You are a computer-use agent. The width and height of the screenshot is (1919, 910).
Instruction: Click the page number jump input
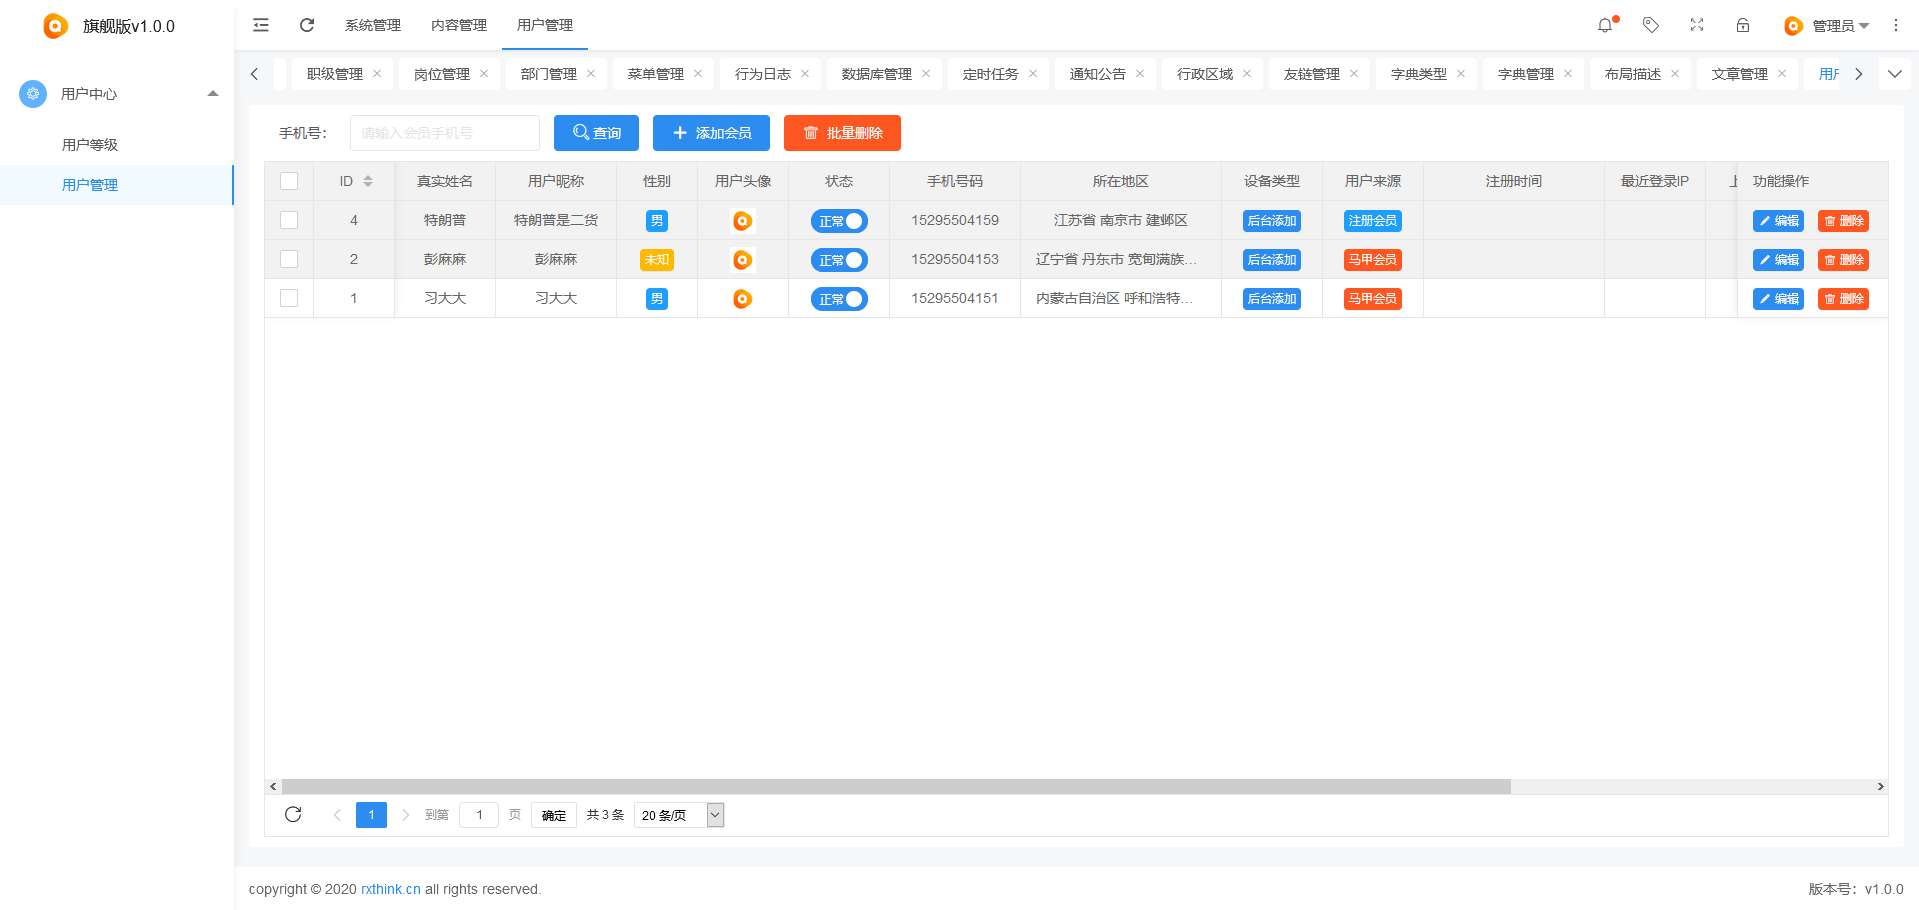tap(479, 815)
